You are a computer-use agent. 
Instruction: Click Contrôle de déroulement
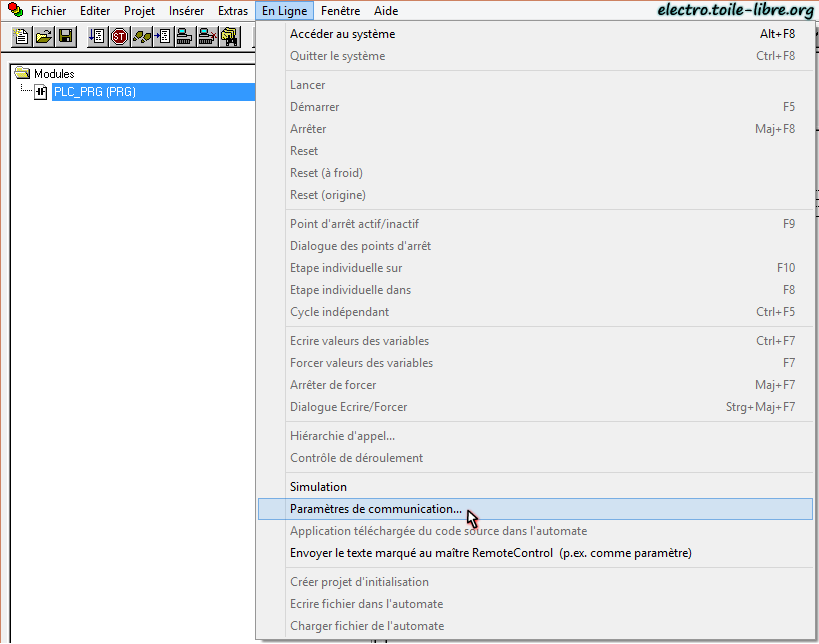[x=535, y=458]
